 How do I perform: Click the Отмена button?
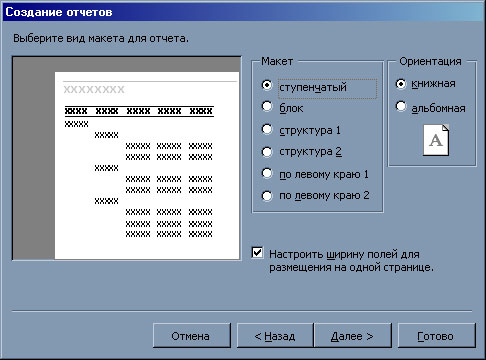[192, 336]
